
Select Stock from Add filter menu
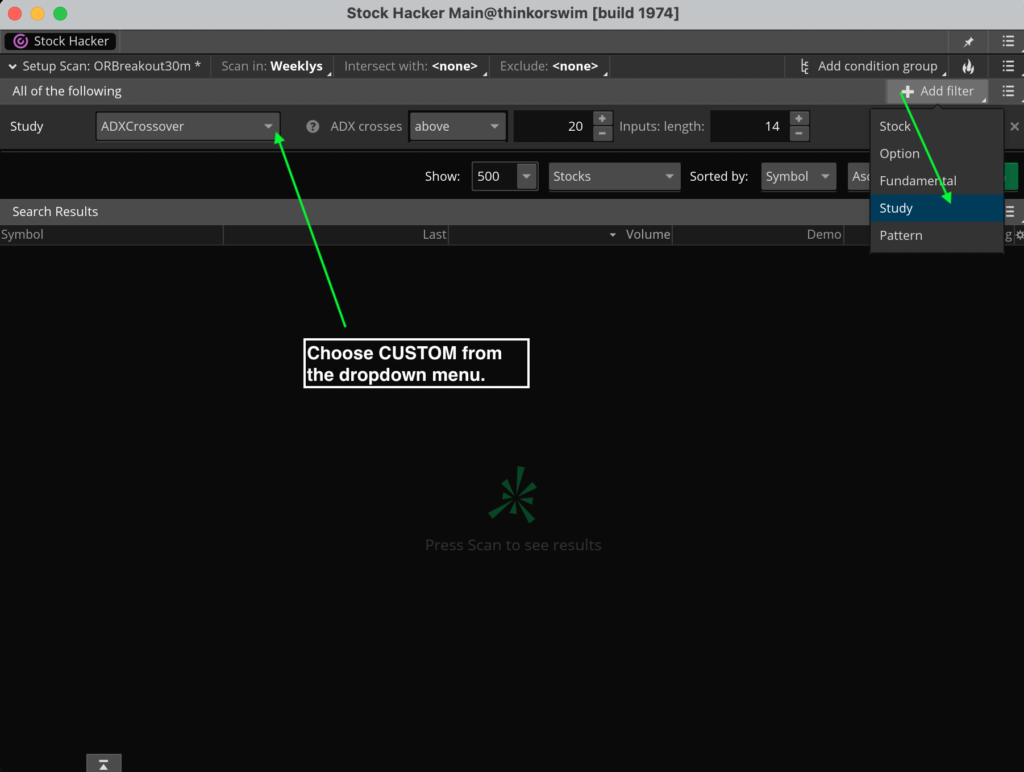tap(936, 126)
